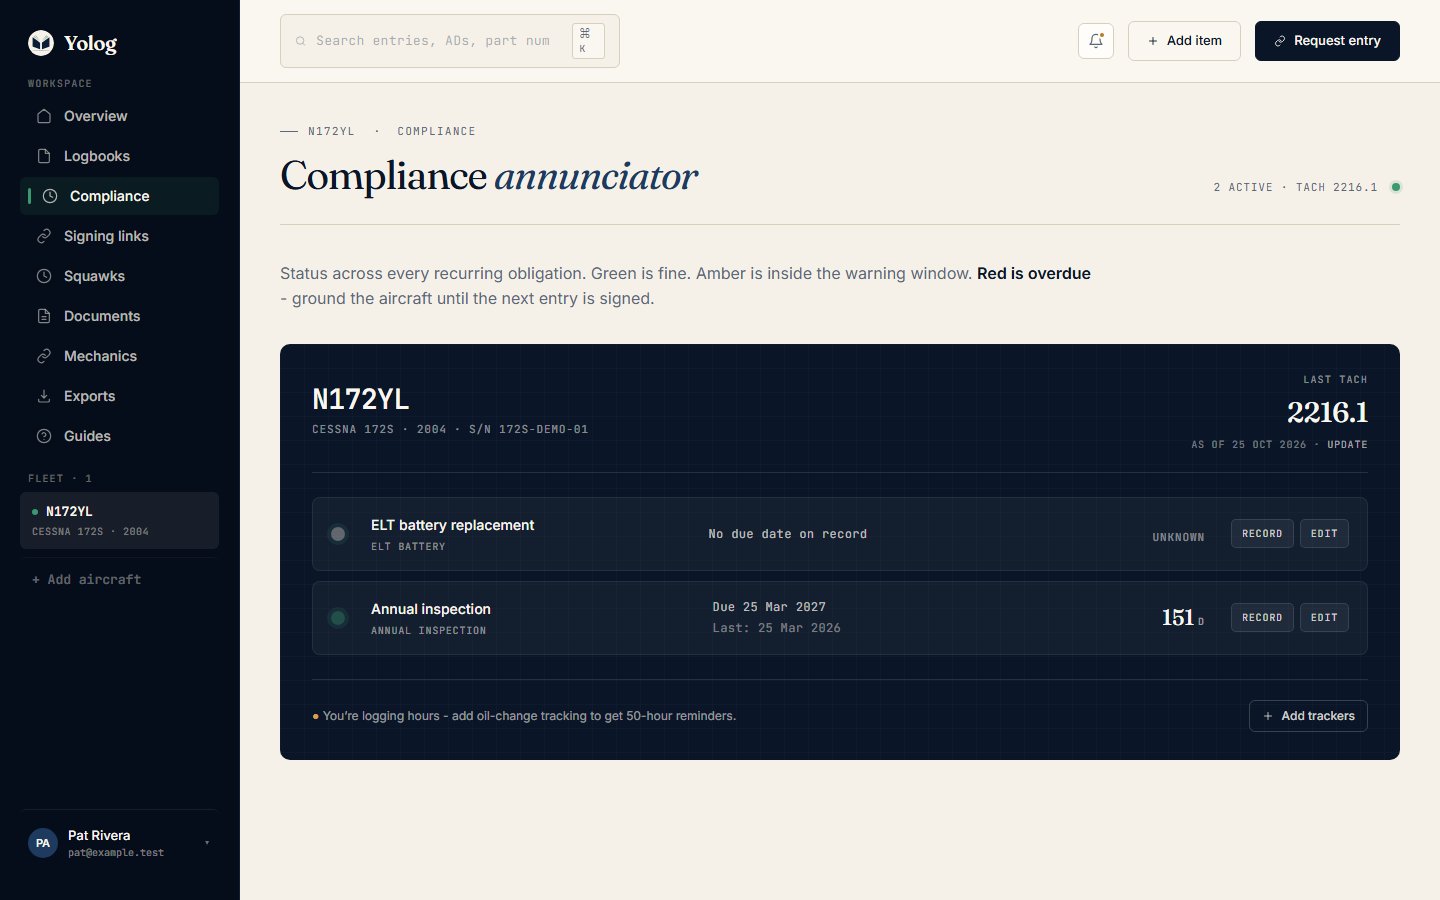The height and width of the screenshot is (900, 1440).
Task: Open Documents section
Action: coord(119,316)
